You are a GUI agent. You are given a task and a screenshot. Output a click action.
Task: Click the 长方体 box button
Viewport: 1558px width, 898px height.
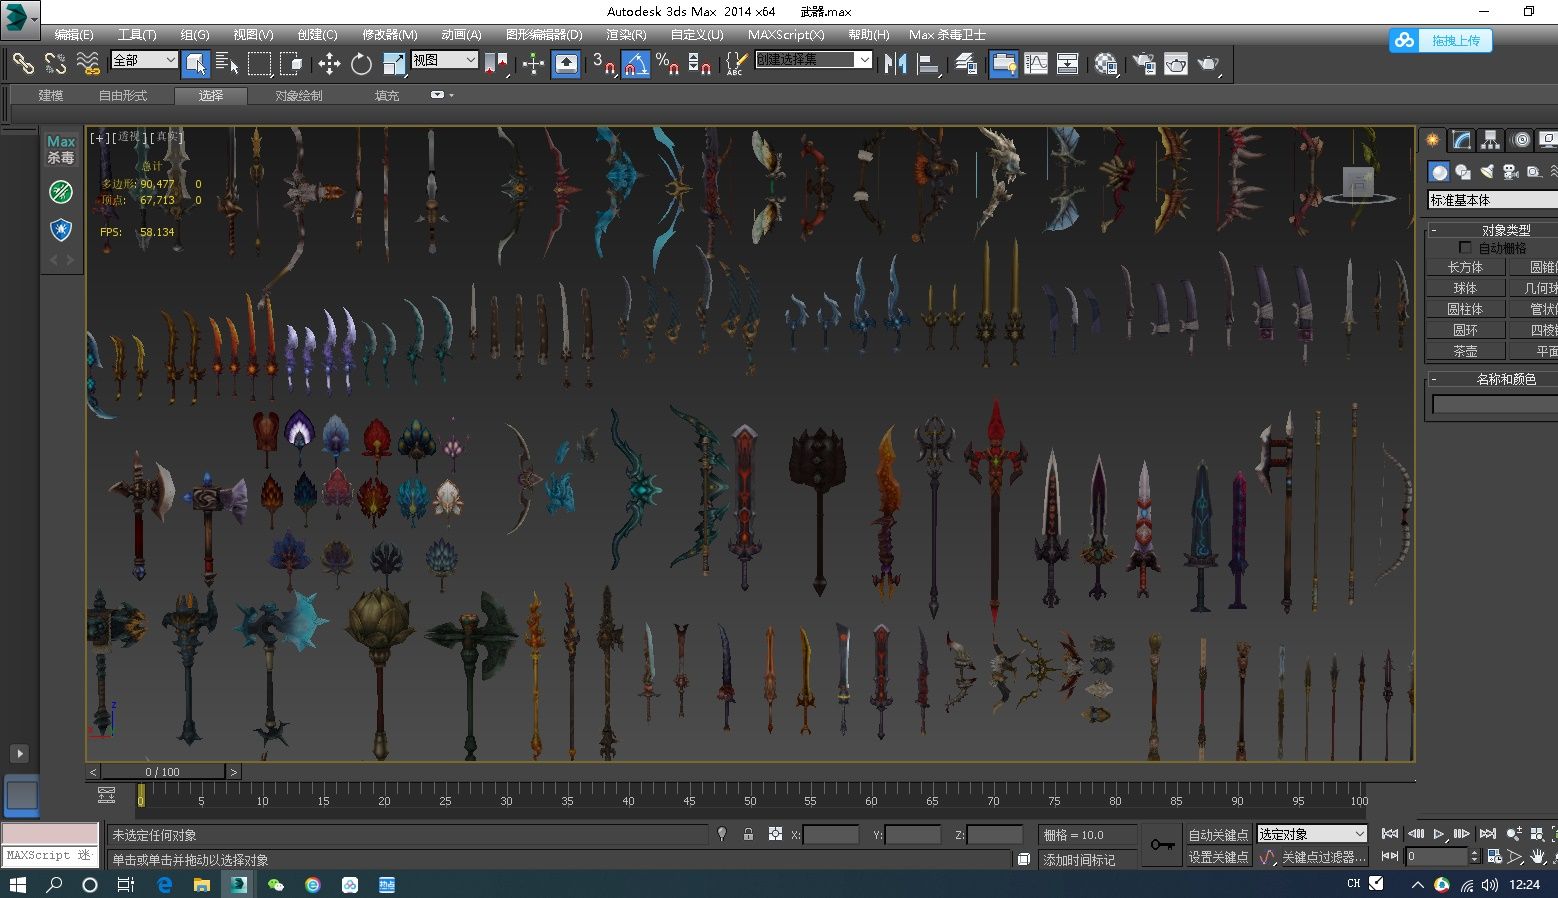pos(1465,267)
